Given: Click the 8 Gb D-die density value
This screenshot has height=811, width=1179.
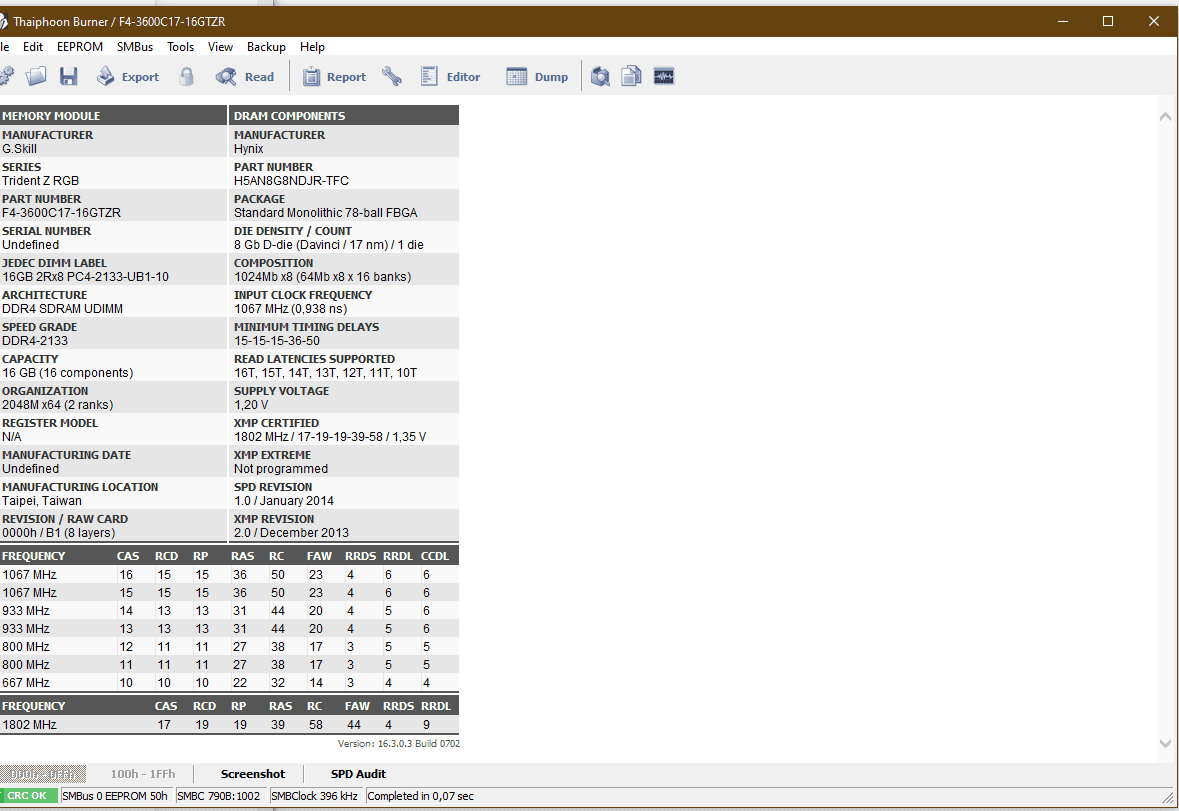Looking at the screenshot, I should coord(329,244).
